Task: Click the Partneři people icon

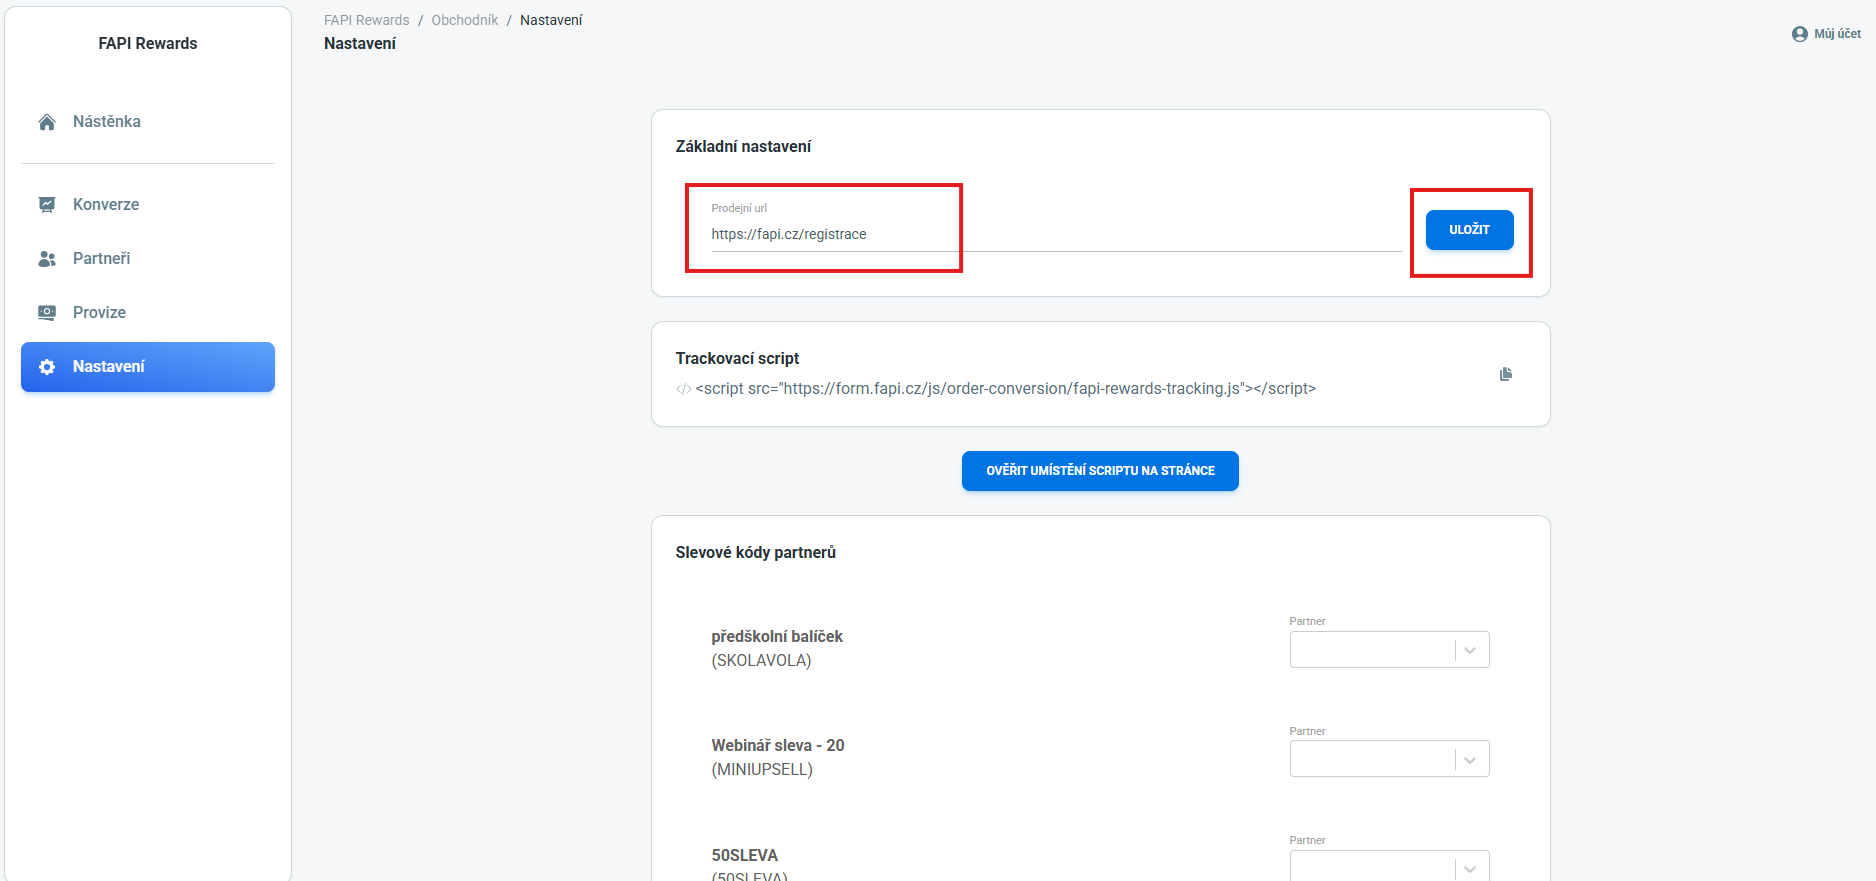Action: (47, 259)
